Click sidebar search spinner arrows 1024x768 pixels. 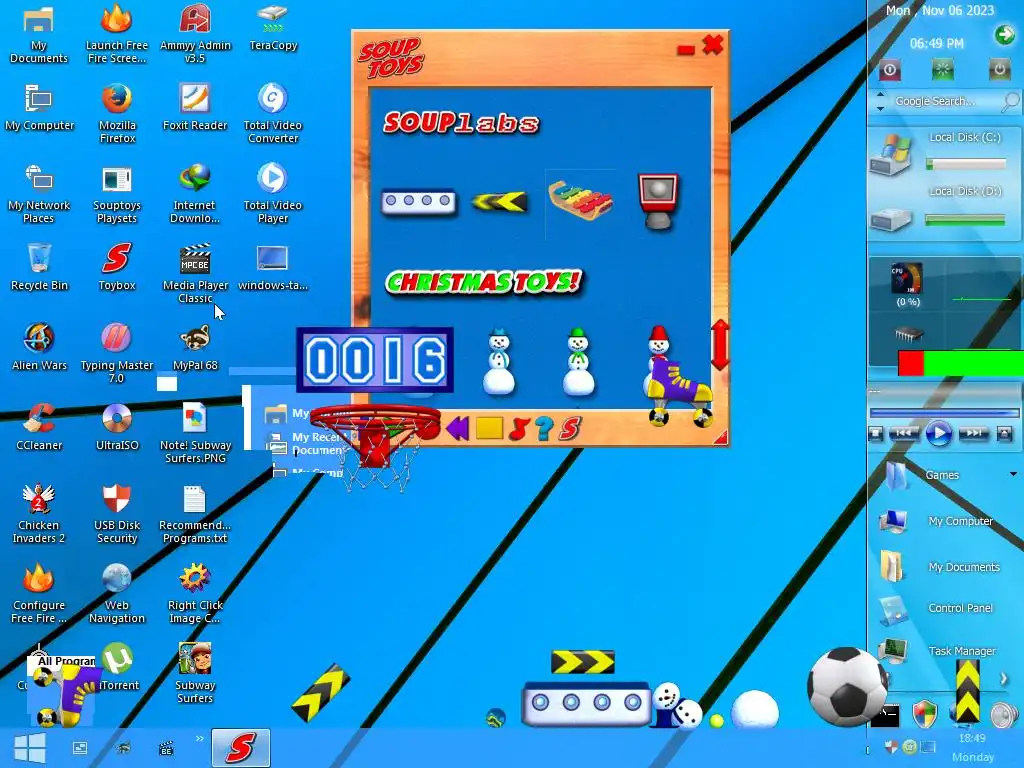(x=880, y=101)
